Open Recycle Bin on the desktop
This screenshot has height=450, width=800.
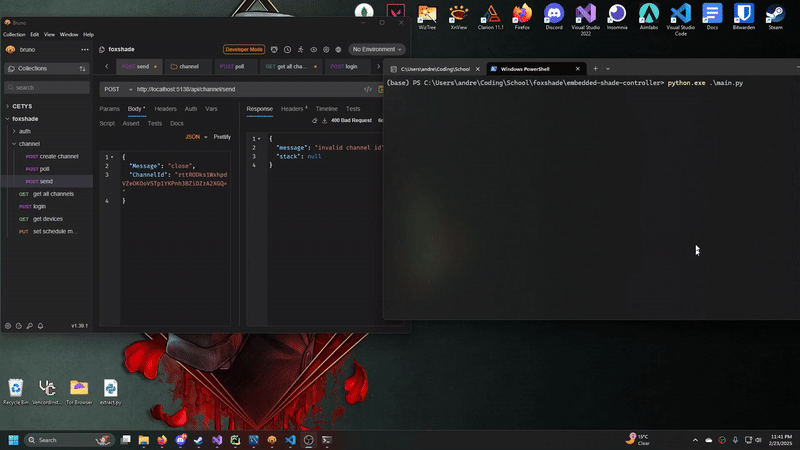pyautogui.click(x=15, y=392)
